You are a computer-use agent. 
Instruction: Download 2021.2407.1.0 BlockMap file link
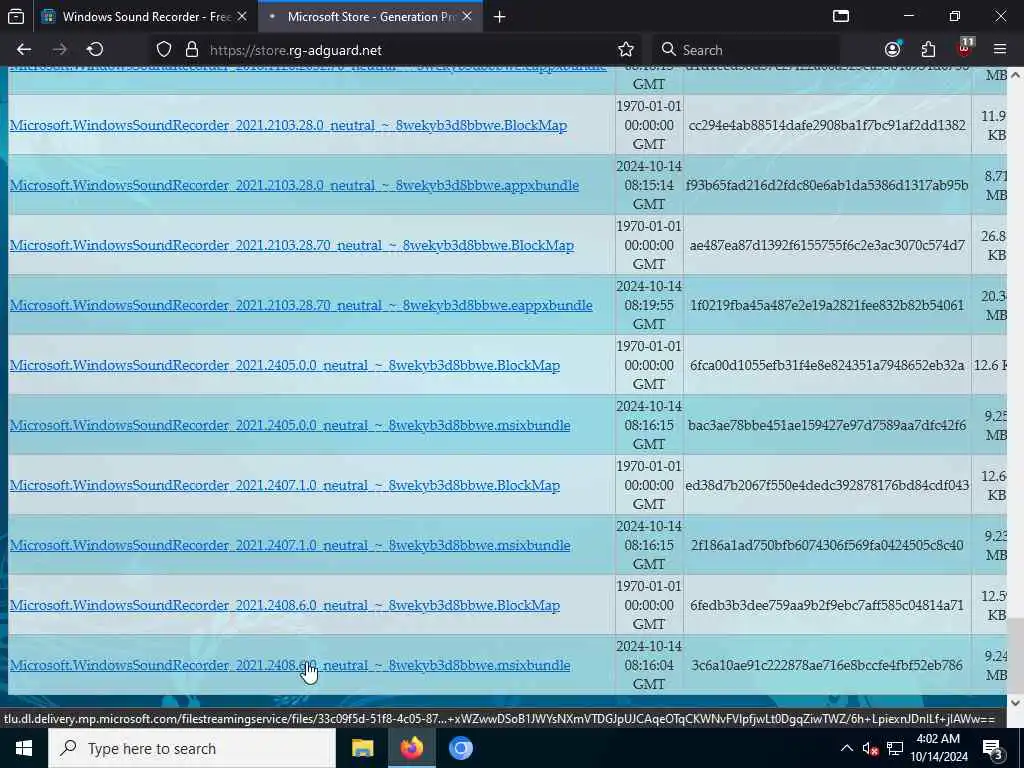[x=285, y=486]
